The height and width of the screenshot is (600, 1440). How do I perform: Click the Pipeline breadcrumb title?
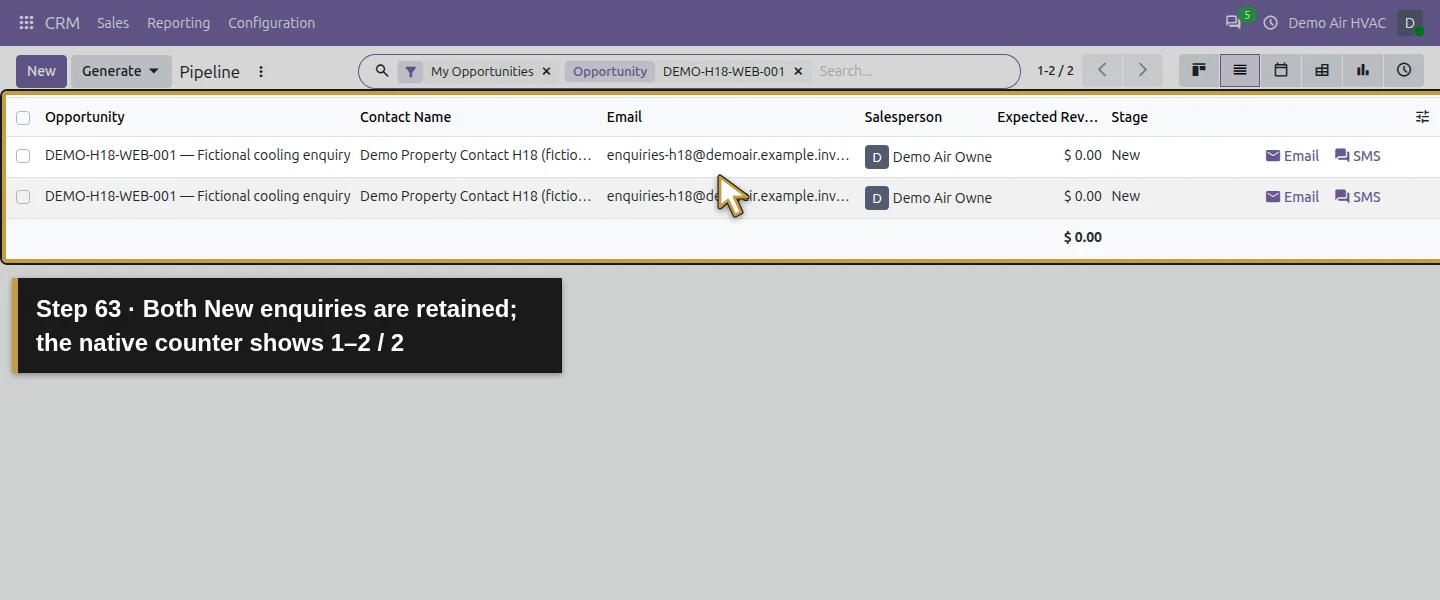[x=210, y=72]
